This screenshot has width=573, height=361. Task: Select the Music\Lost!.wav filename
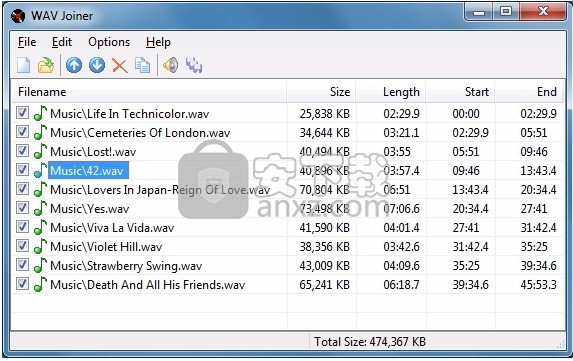pos(93,152)
